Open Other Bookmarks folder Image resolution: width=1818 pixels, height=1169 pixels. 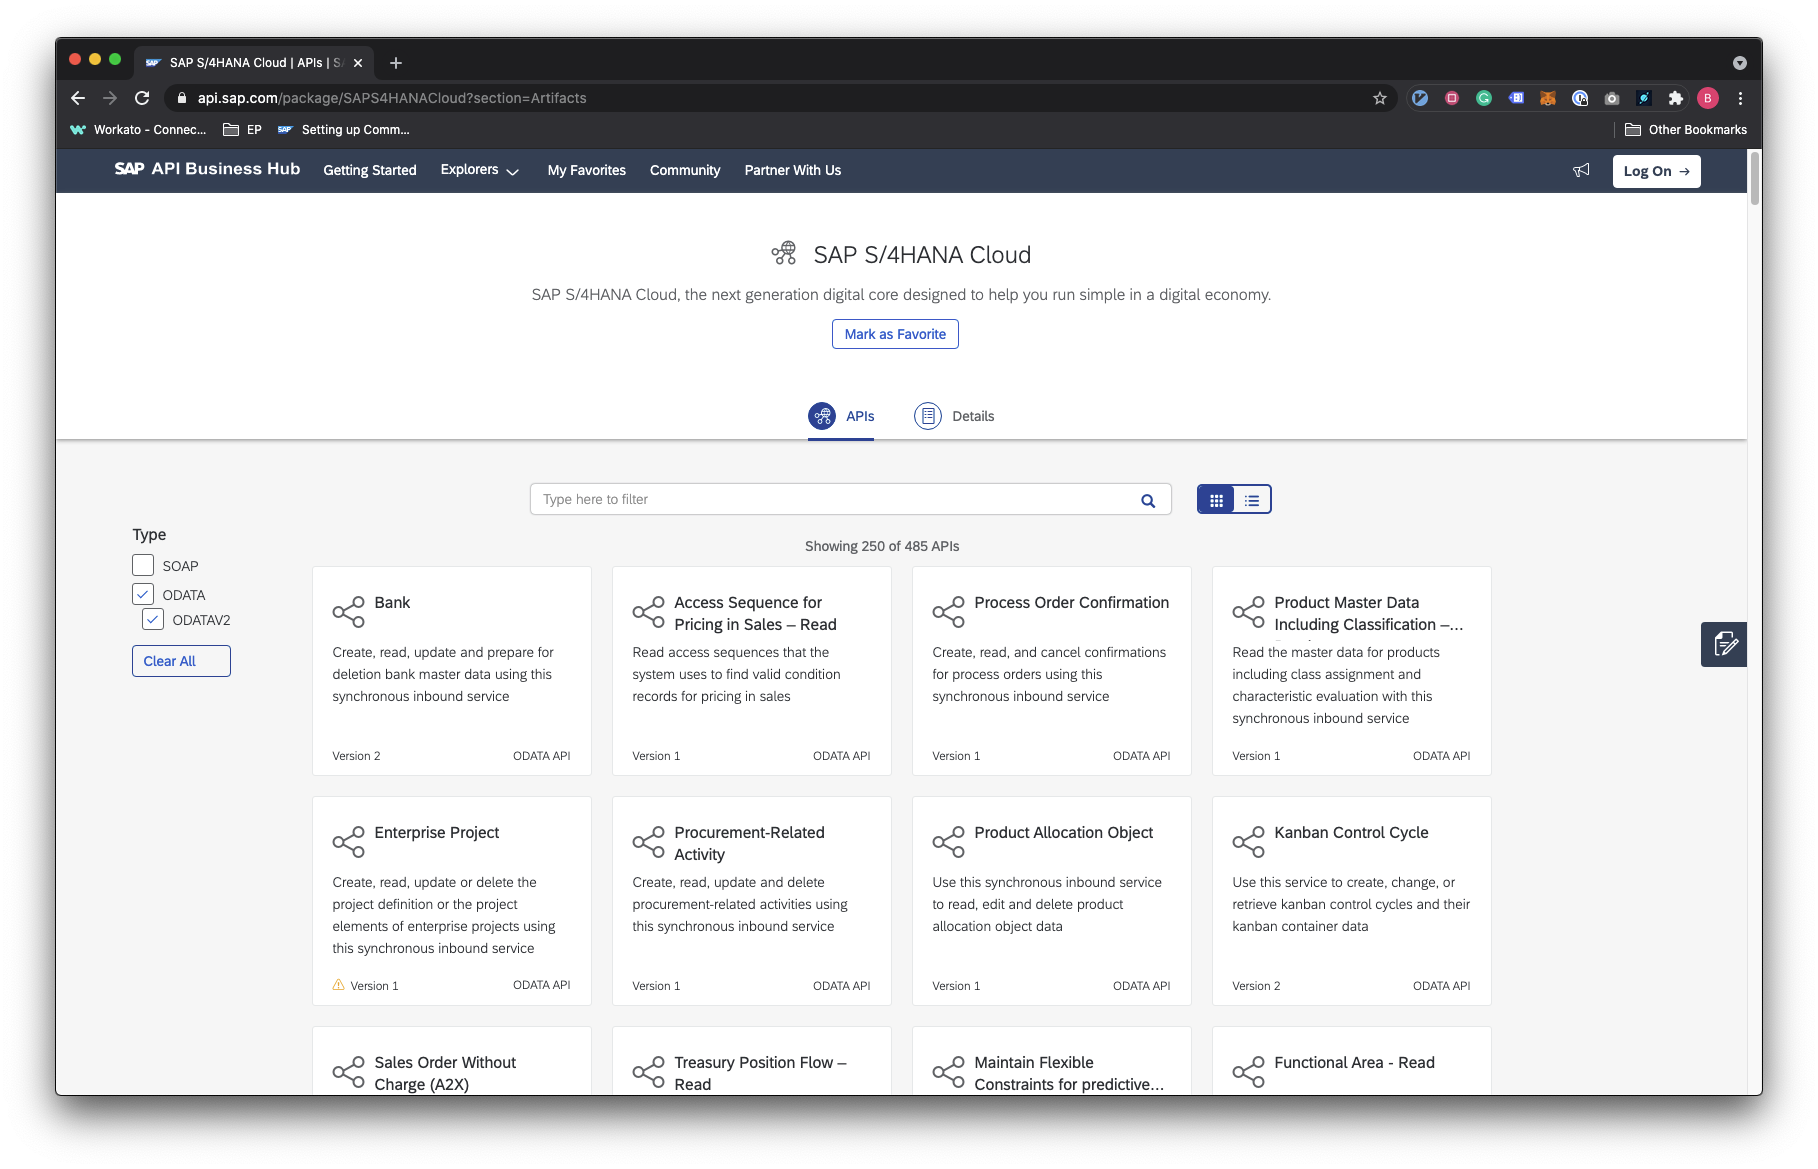click(x=1686, y=129)
